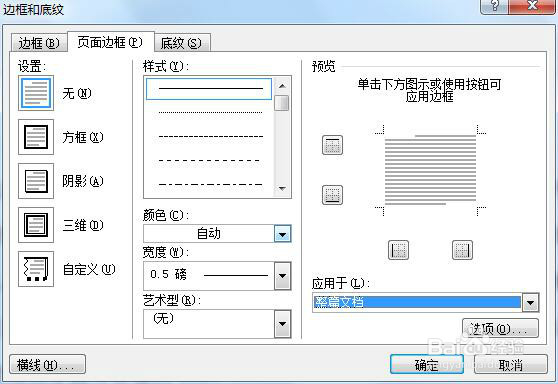Choose the 方框 (Box) border setting icon

pyautogui.click(x=36, y=137)
